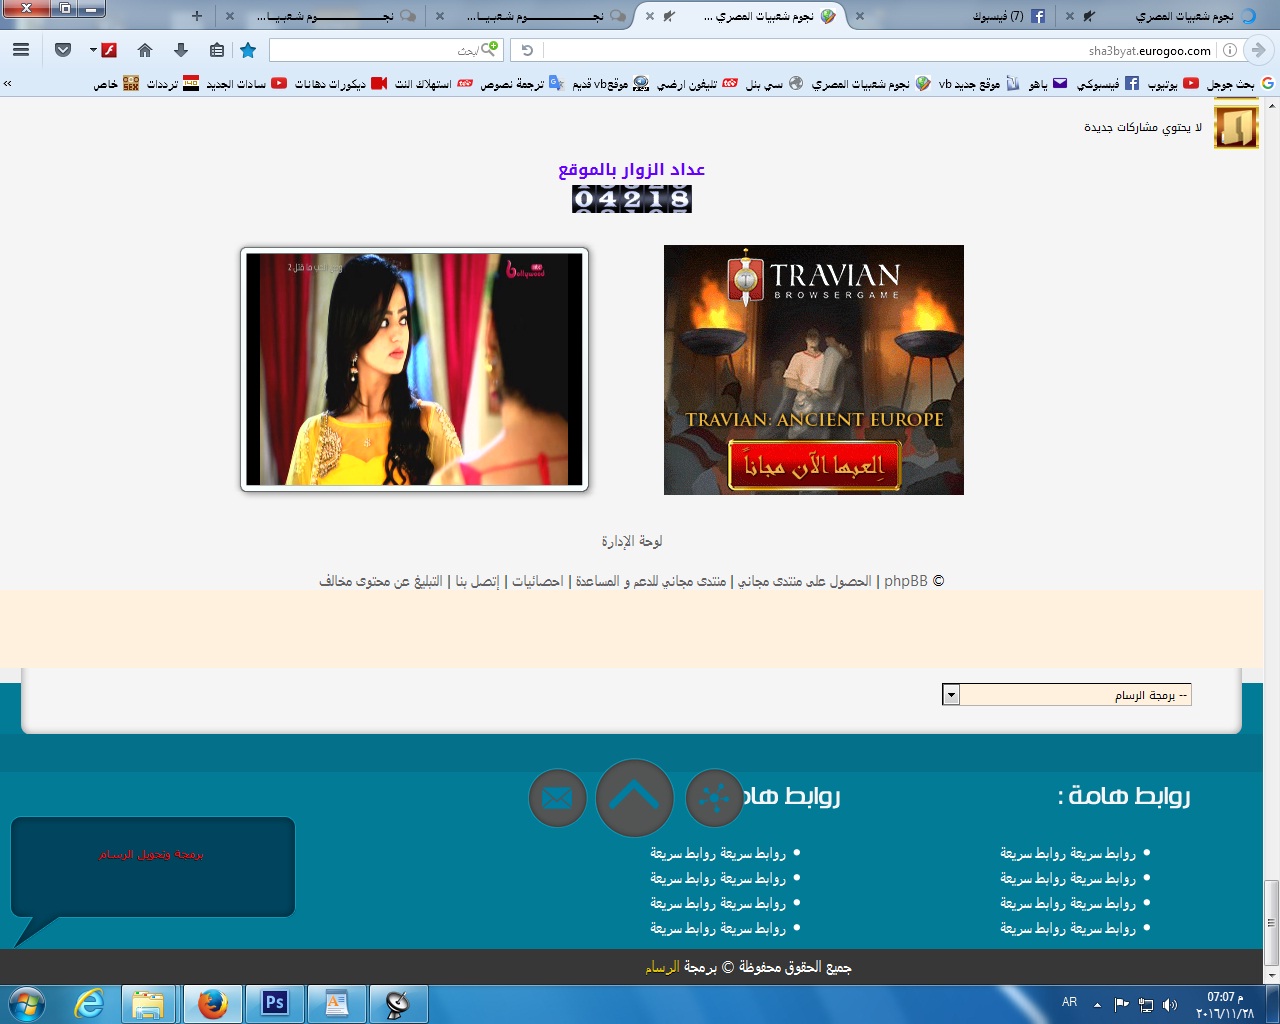The width and height of the screenshot is (1280, 1024).
Task: Click the browser search input field
Action: point(380,50)
